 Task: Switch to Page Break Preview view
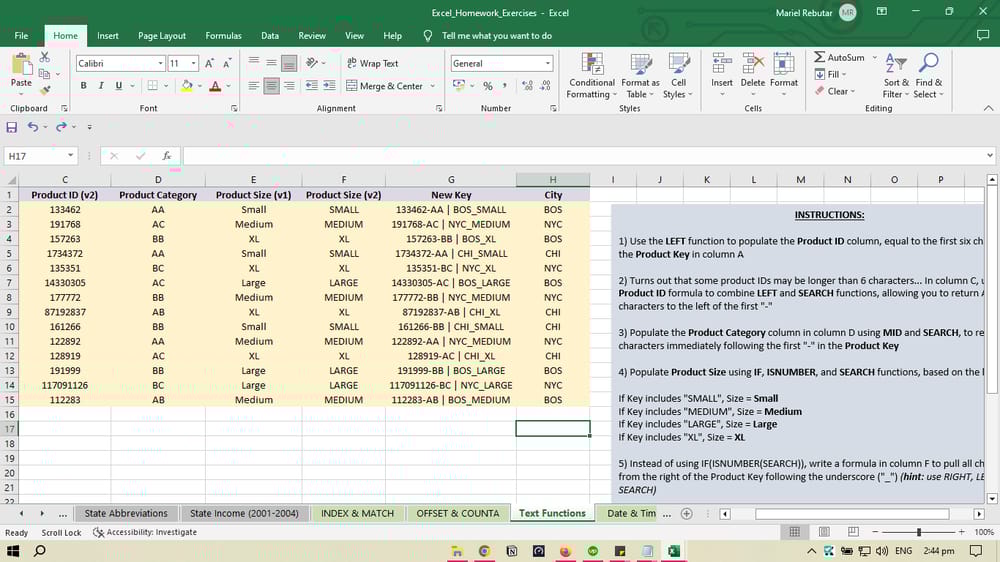853,531
